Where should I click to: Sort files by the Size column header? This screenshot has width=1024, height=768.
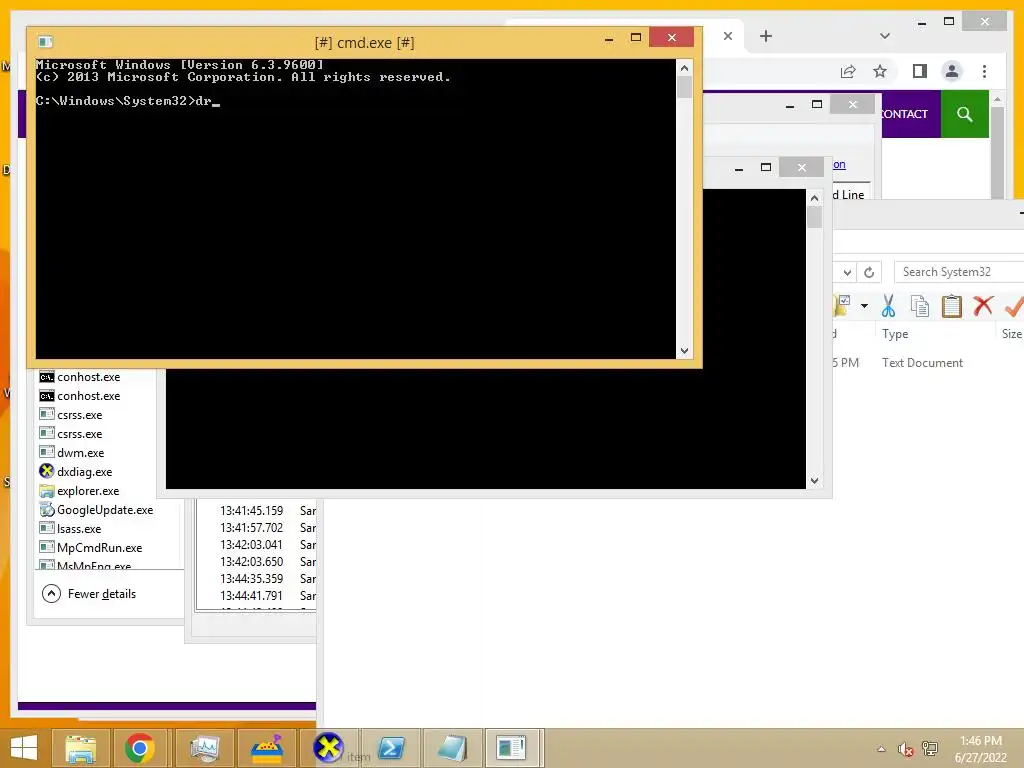1012,334
